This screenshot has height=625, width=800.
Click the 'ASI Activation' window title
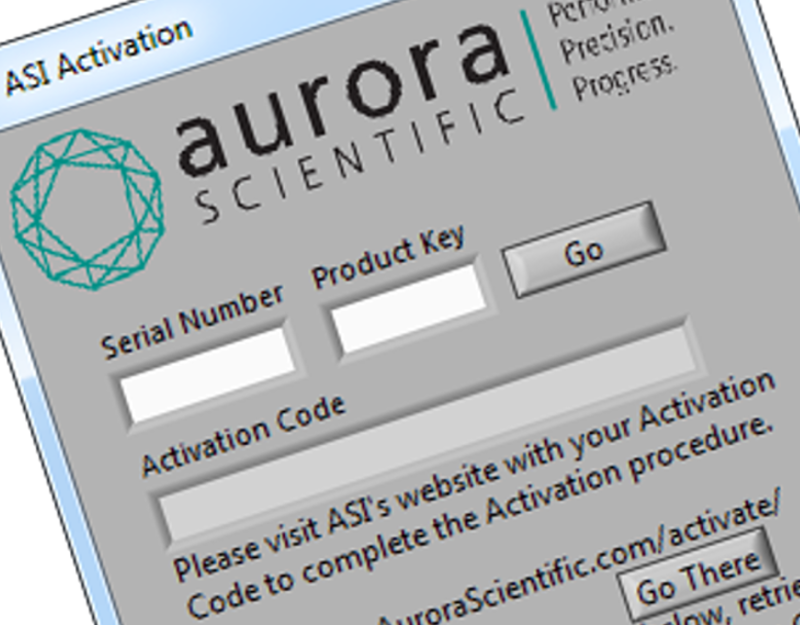tap(99, 58)
